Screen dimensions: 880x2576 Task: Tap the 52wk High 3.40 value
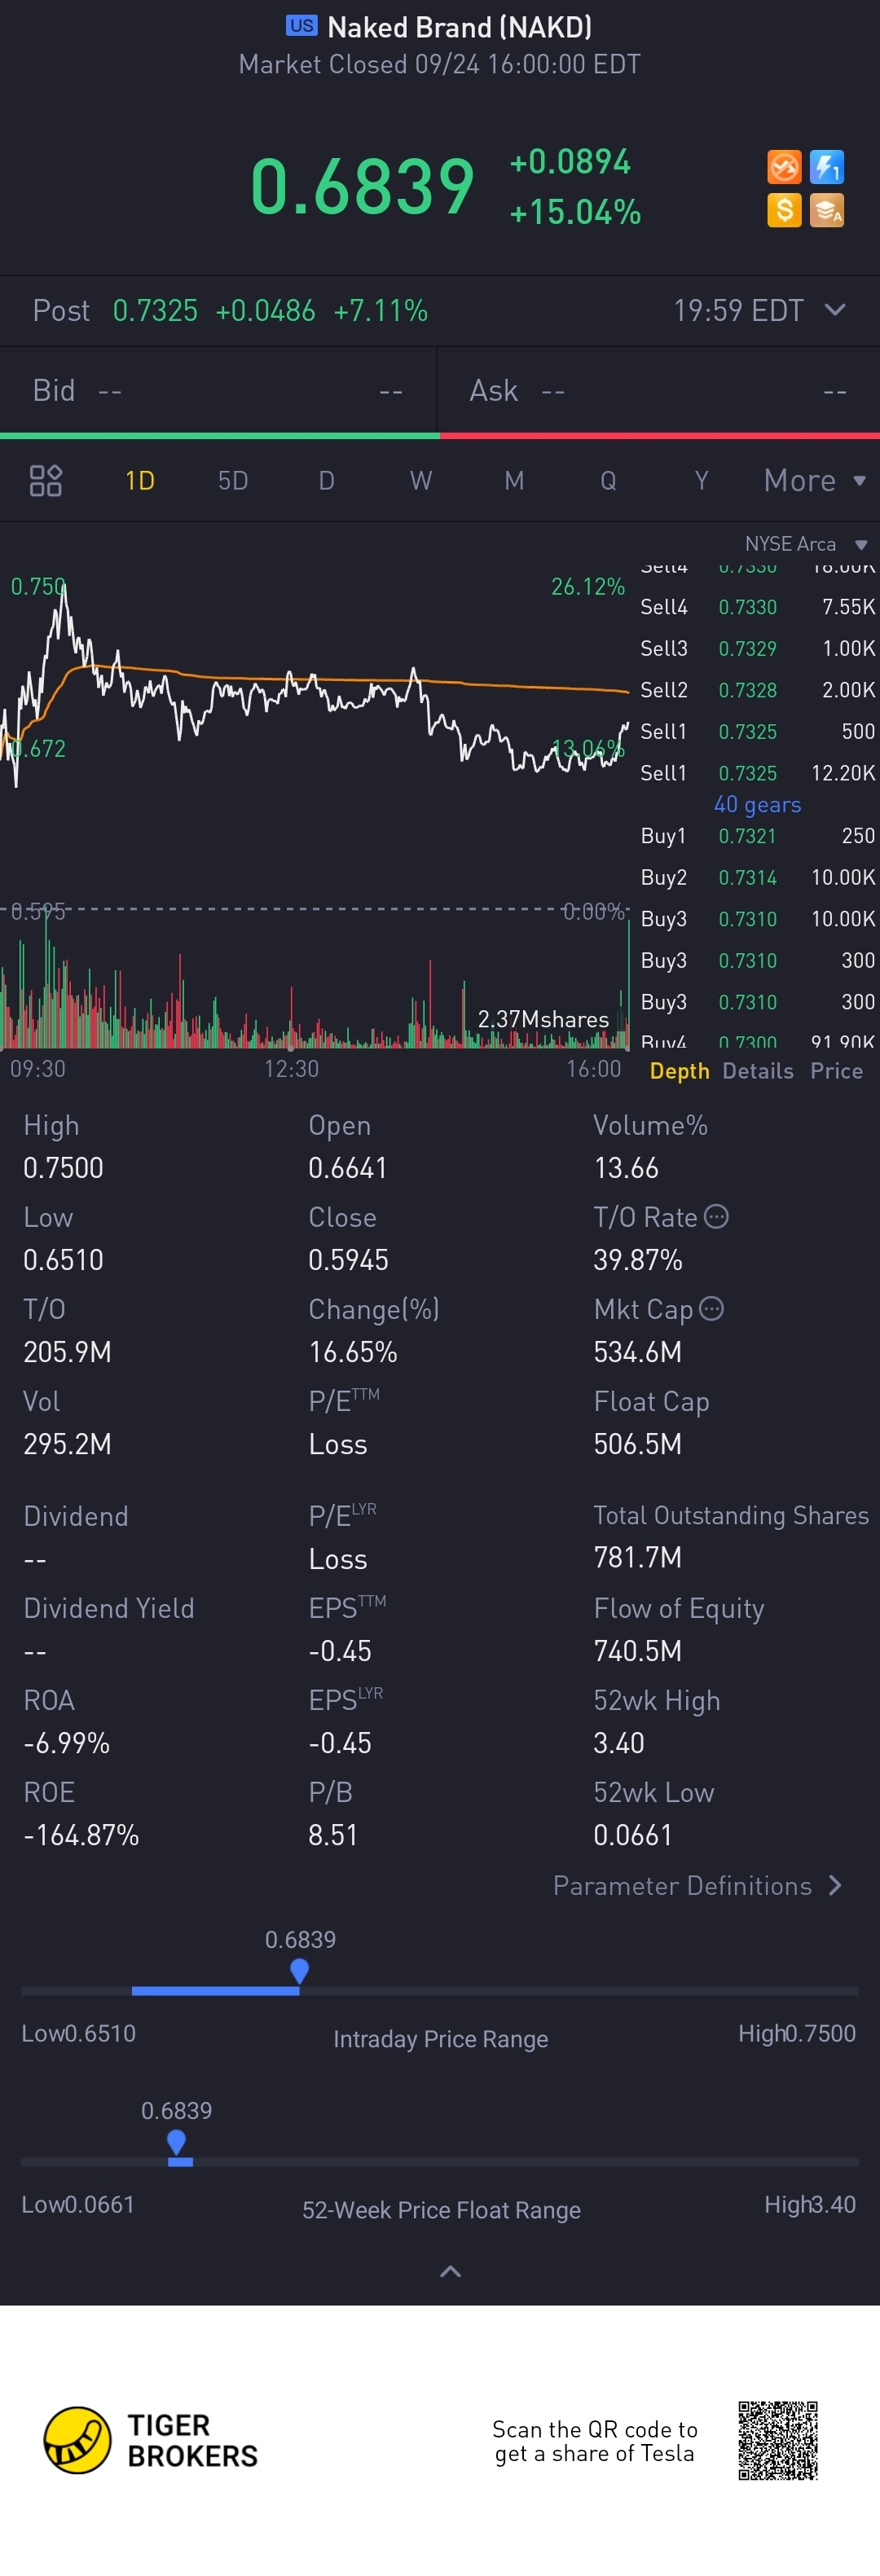[x=619, y=1742]
